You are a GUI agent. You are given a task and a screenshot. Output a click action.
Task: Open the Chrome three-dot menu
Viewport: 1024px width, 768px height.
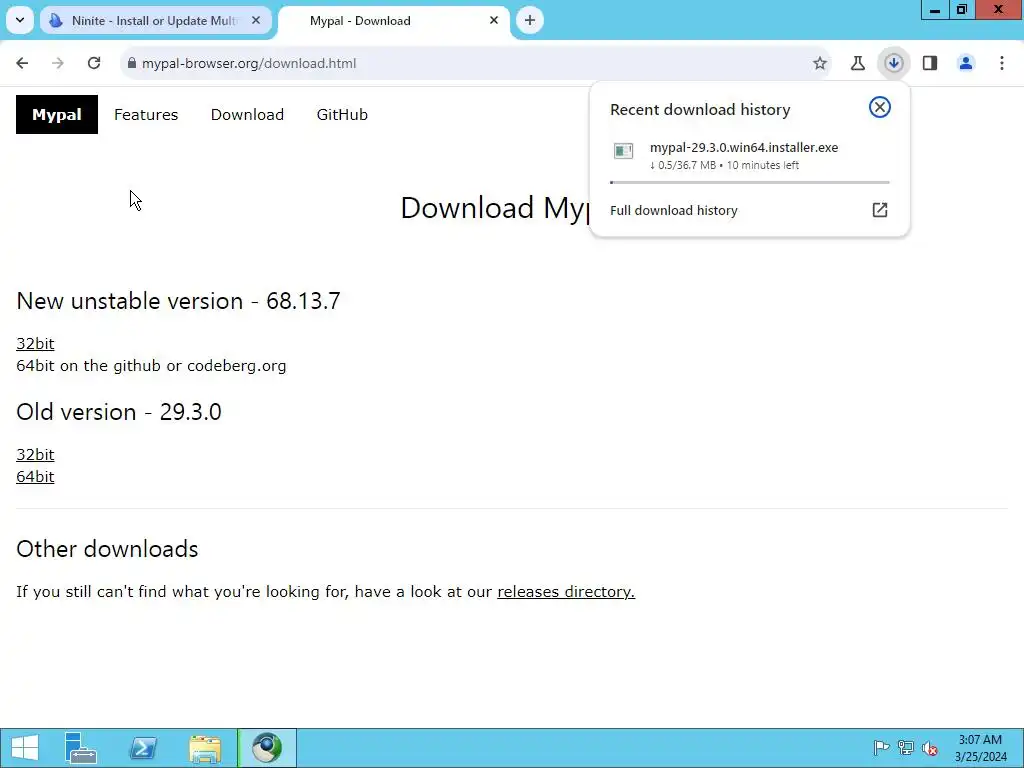(1002, 63)
